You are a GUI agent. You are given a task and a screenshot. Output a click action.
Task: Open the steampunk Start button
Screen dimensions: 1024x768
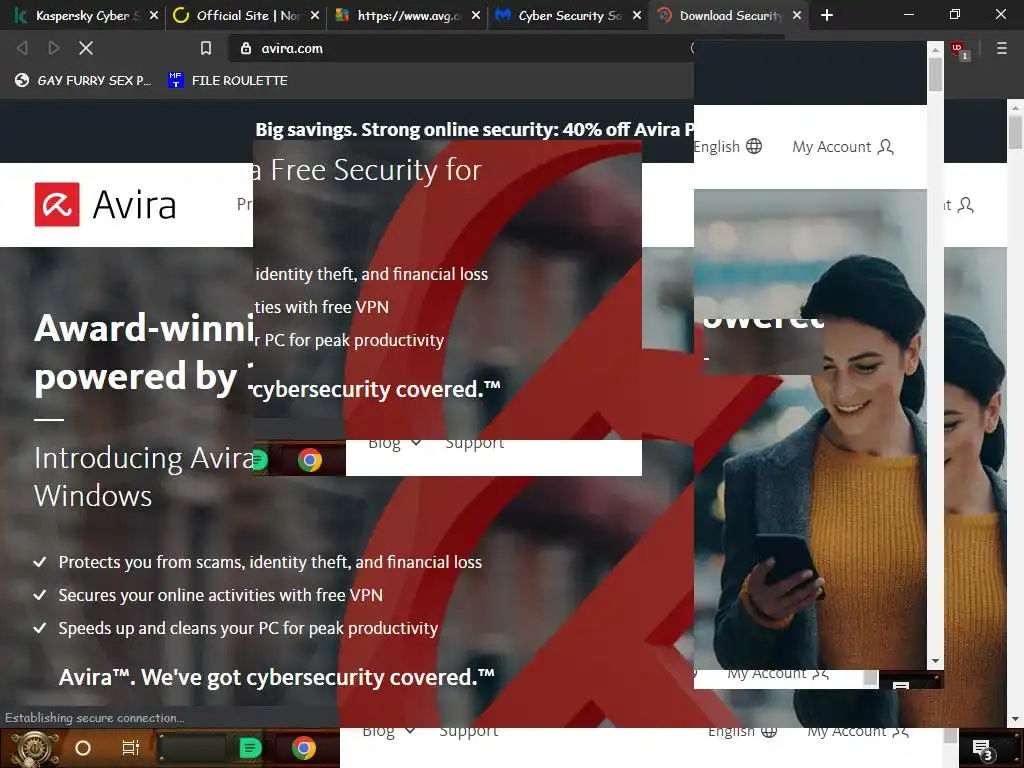pyautogui.click(x=35, y=748)
